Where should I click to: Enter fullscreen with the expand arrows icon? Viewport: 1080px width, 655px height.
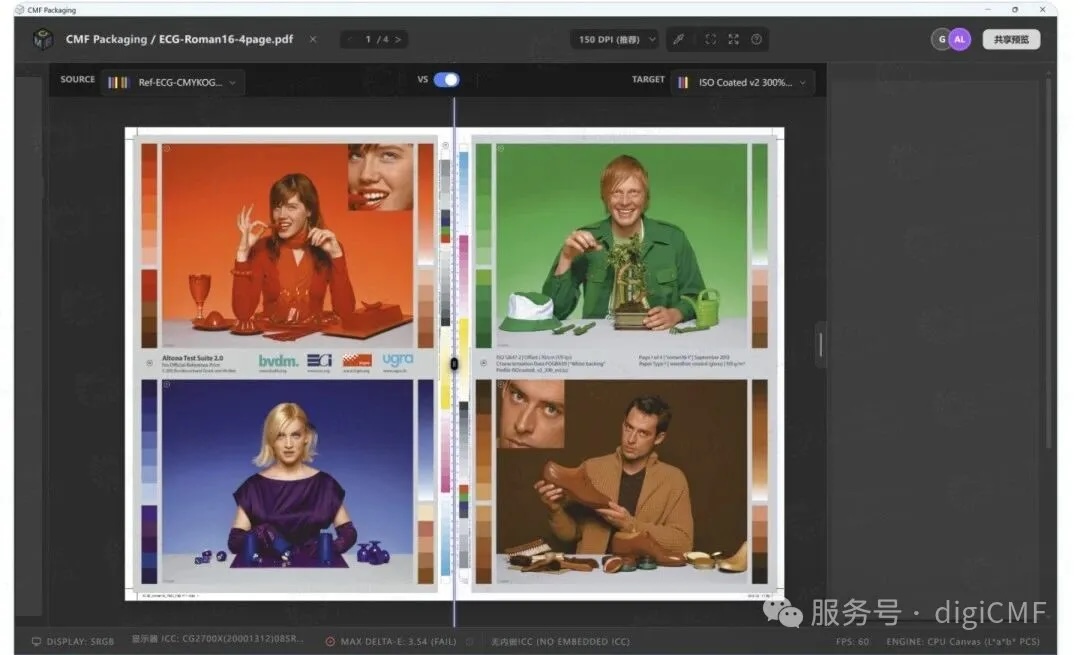(x=734, y=39)
